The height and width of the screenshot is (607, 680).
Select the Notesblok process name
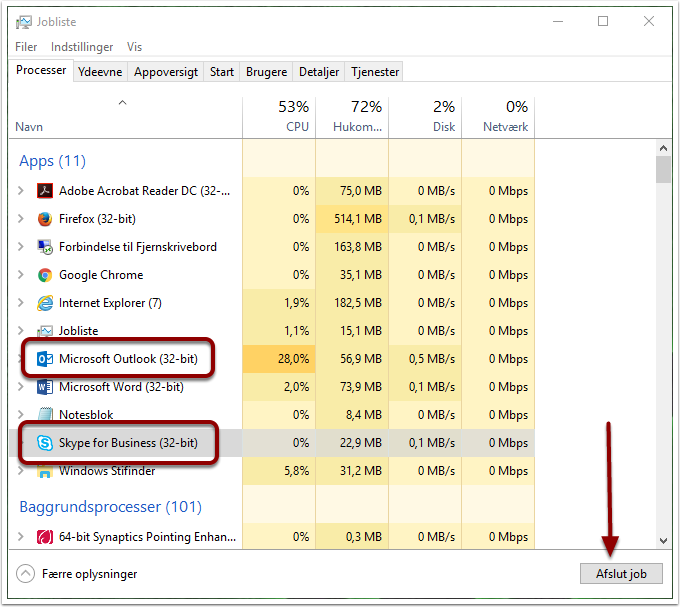tap(86, 415)
